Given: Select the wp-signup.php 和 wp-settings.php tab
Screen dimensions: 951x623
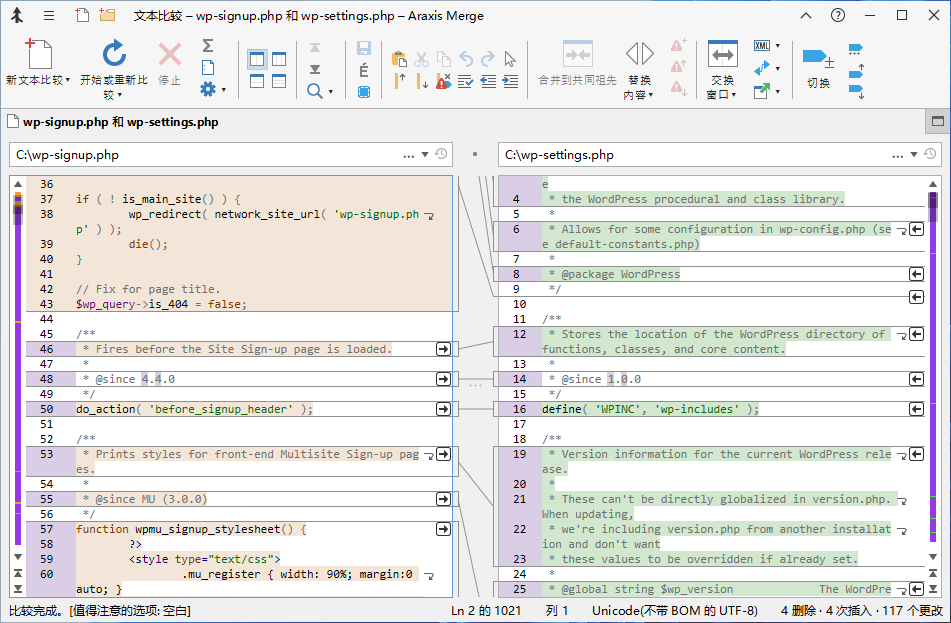Looking at the screenshot, I should 113,122.
